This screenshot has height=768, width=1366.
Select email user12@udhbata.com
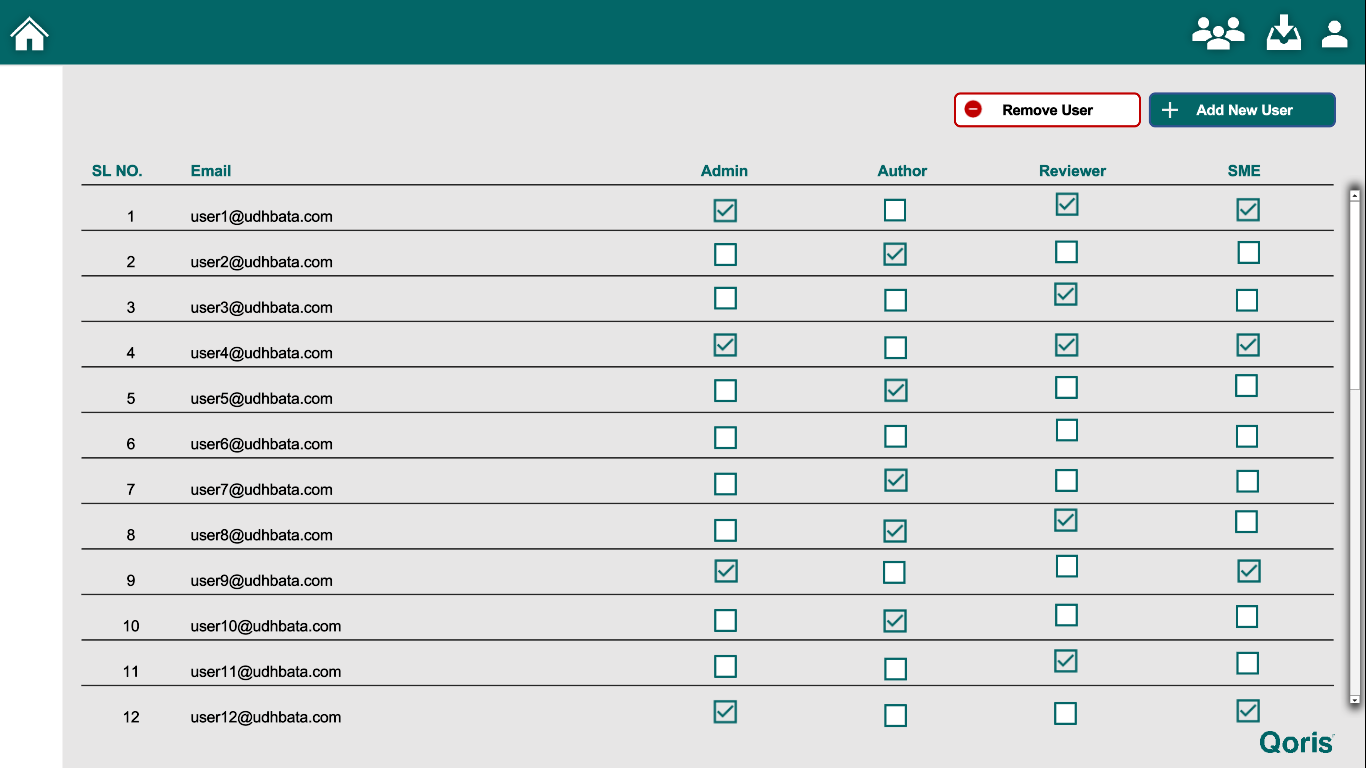266,717
